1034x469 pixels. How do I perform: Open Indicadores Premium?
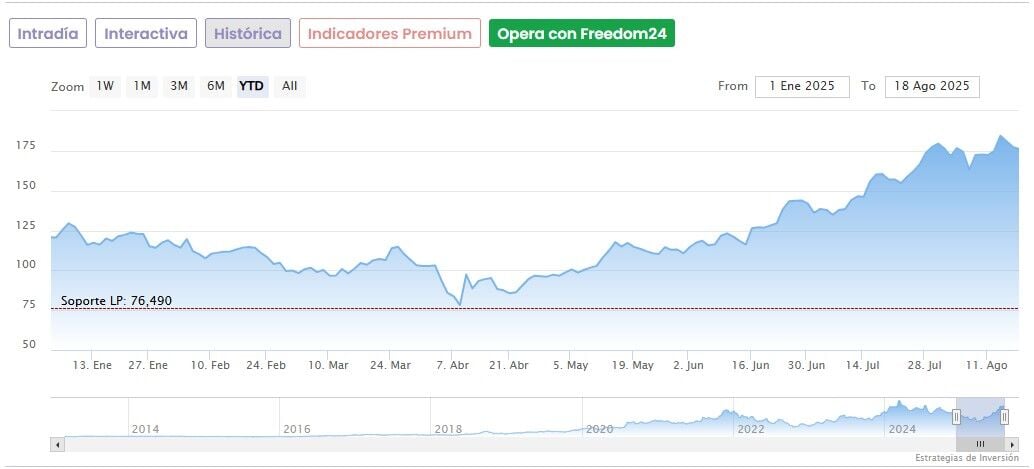389,33
